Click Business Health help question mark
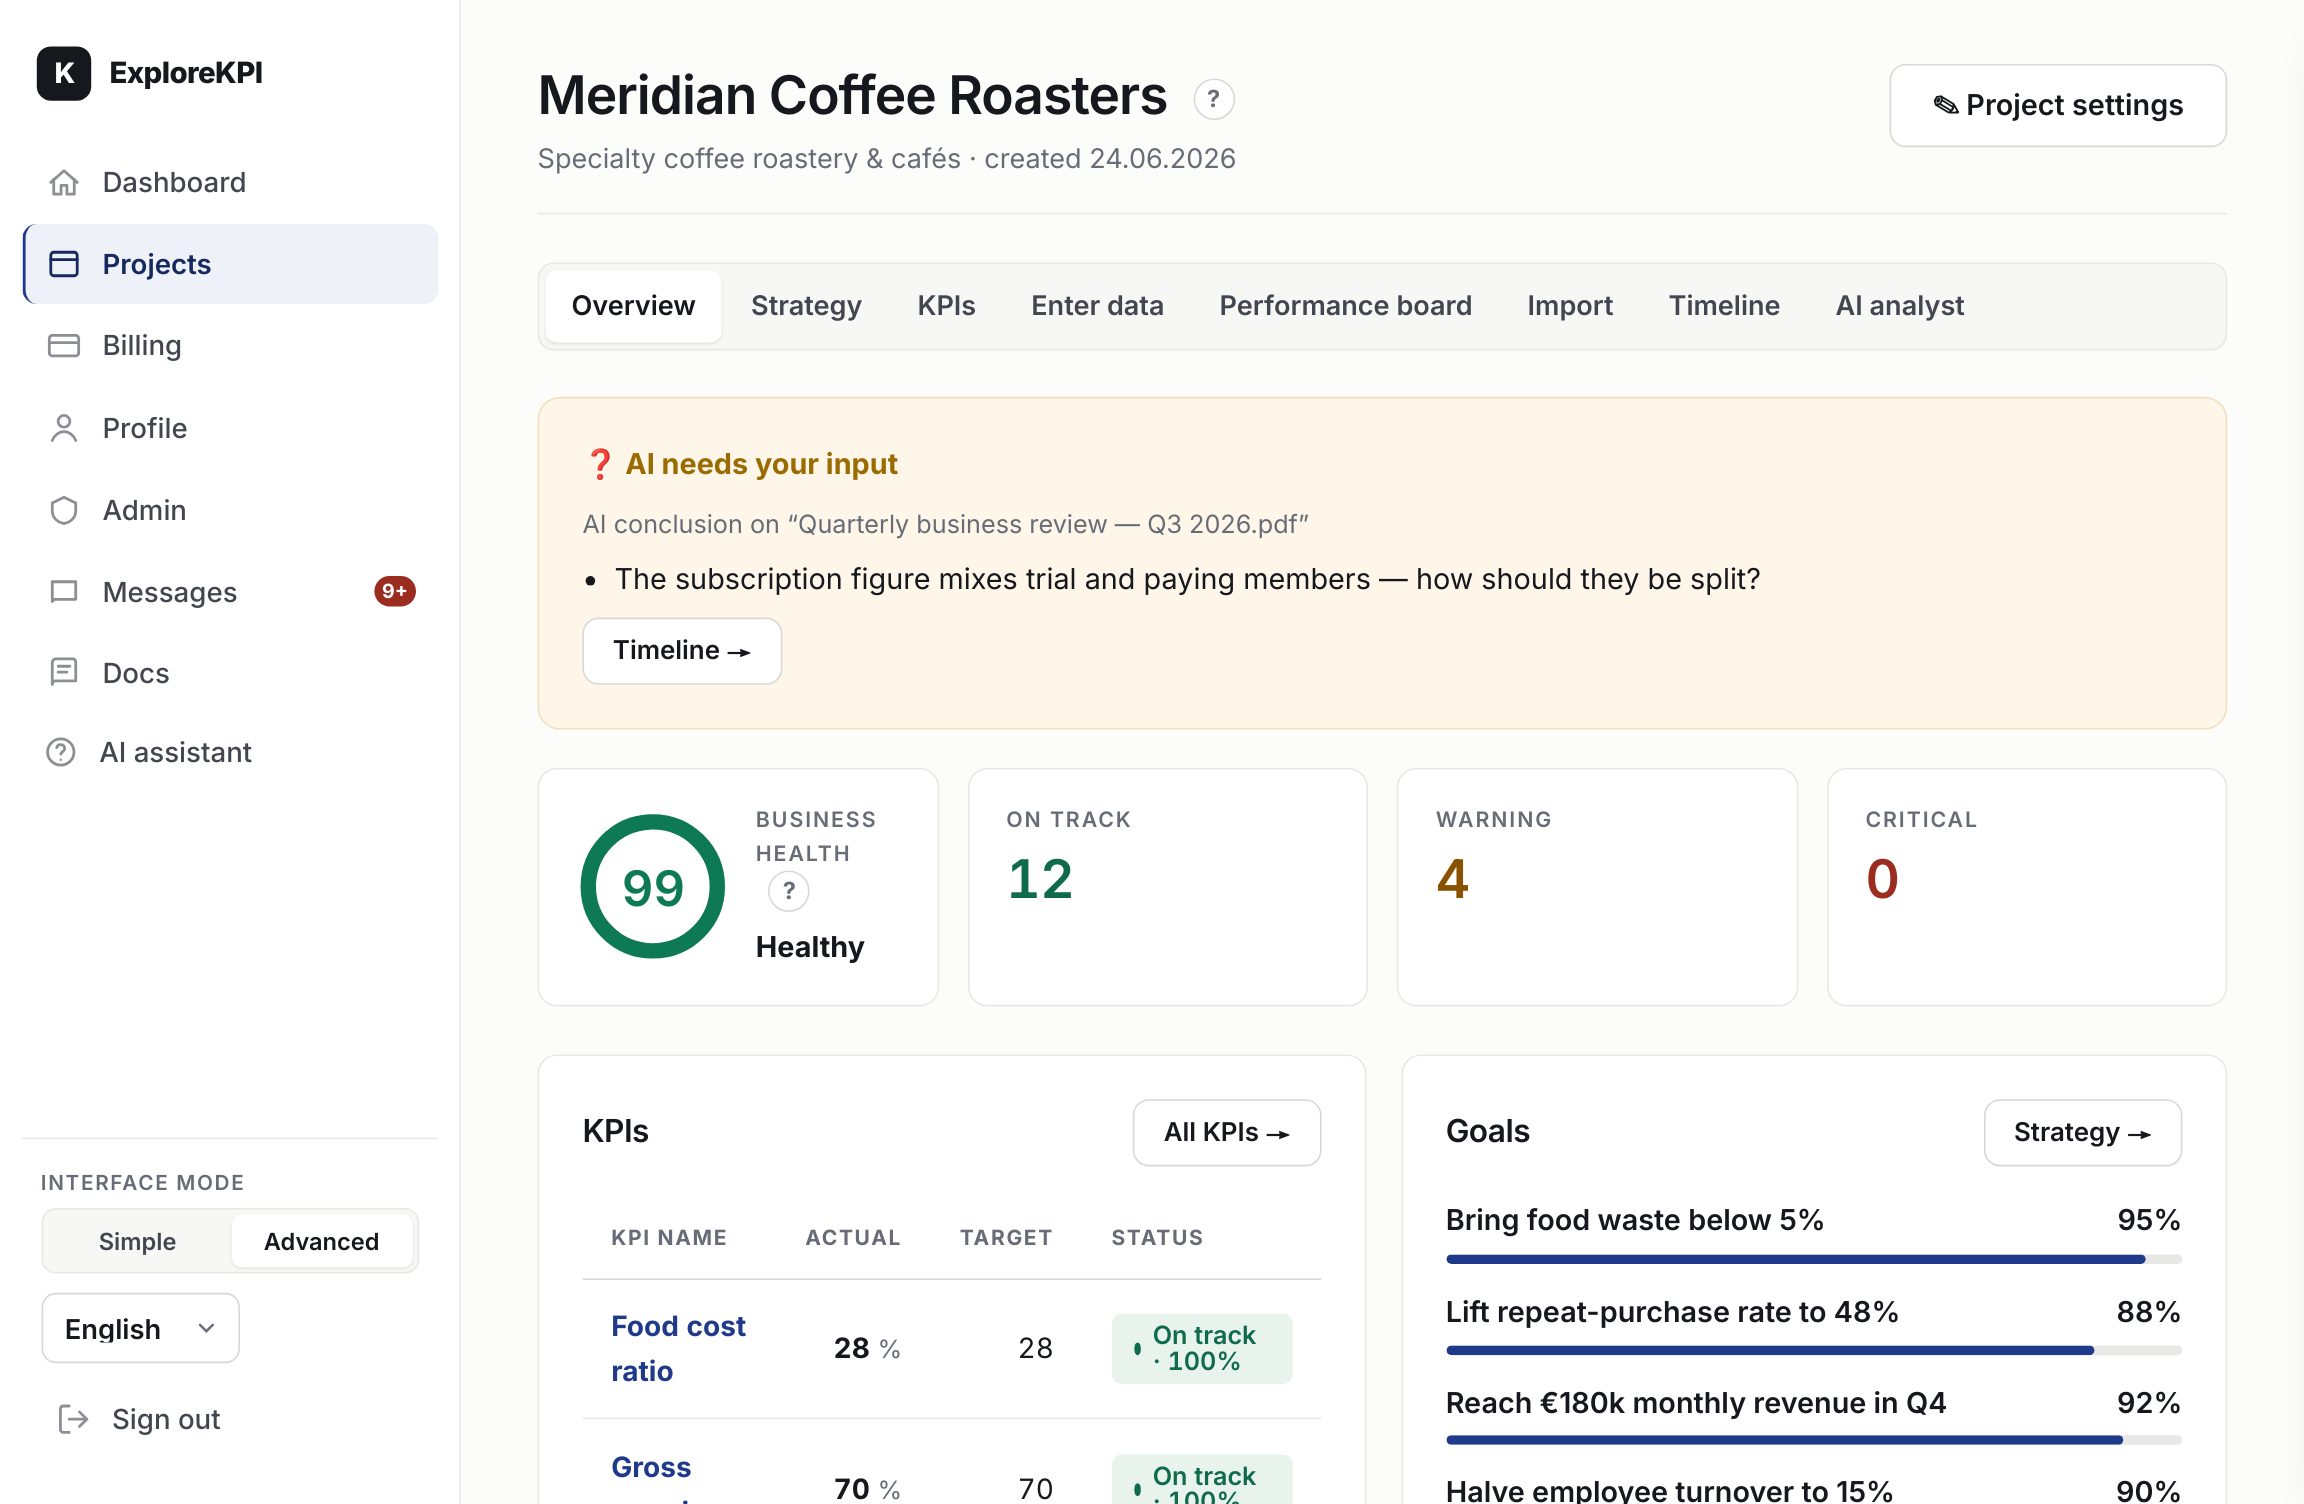2304x1504 pixels. 789,891
